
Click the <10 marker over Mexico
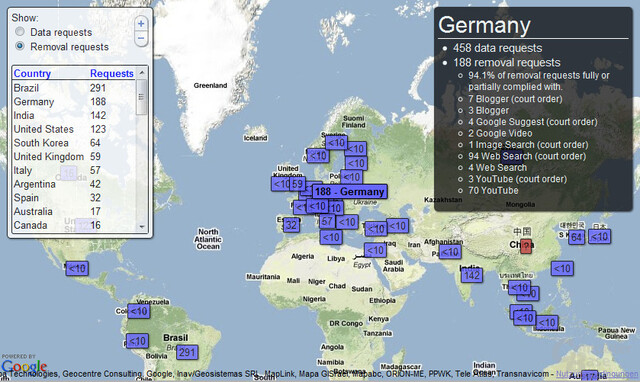(x=77, y=269)
